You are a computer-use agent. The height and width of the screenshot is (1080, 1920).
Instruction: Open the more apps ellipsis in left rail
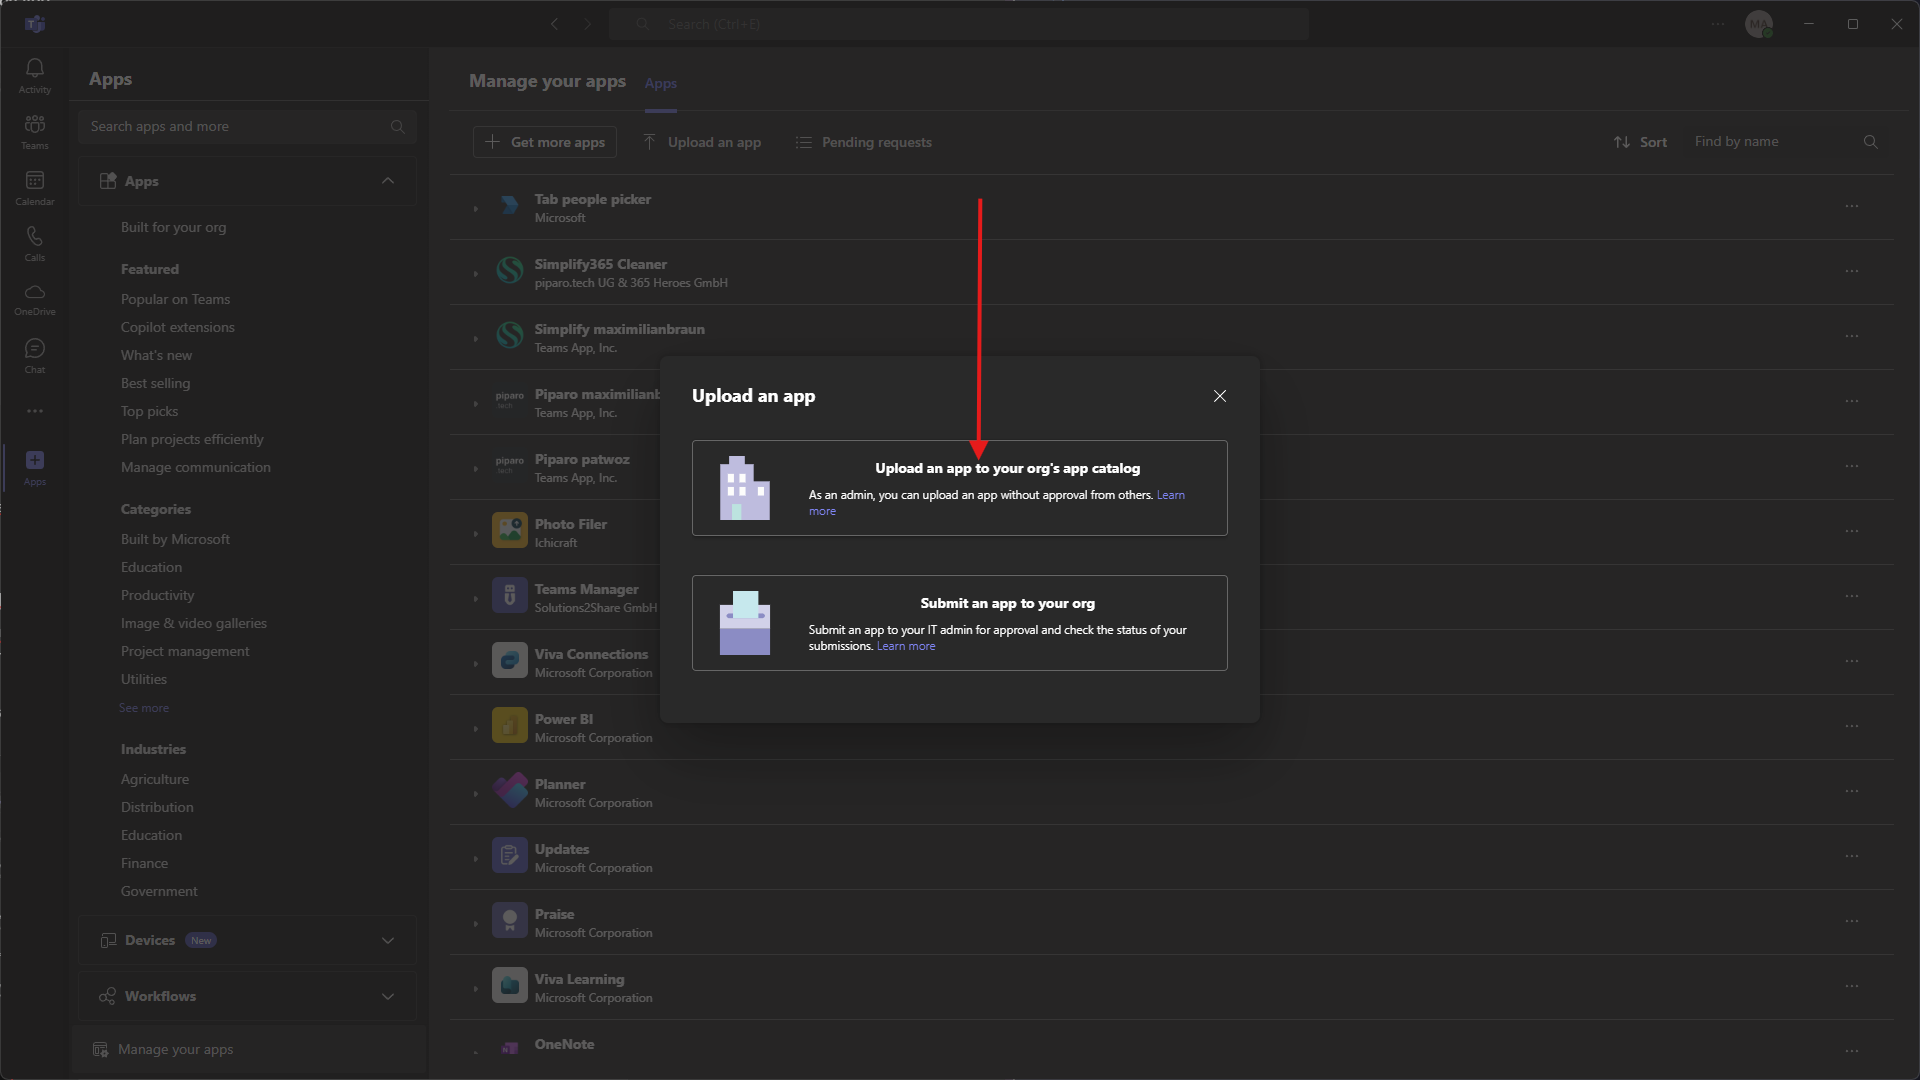(35, 411)
